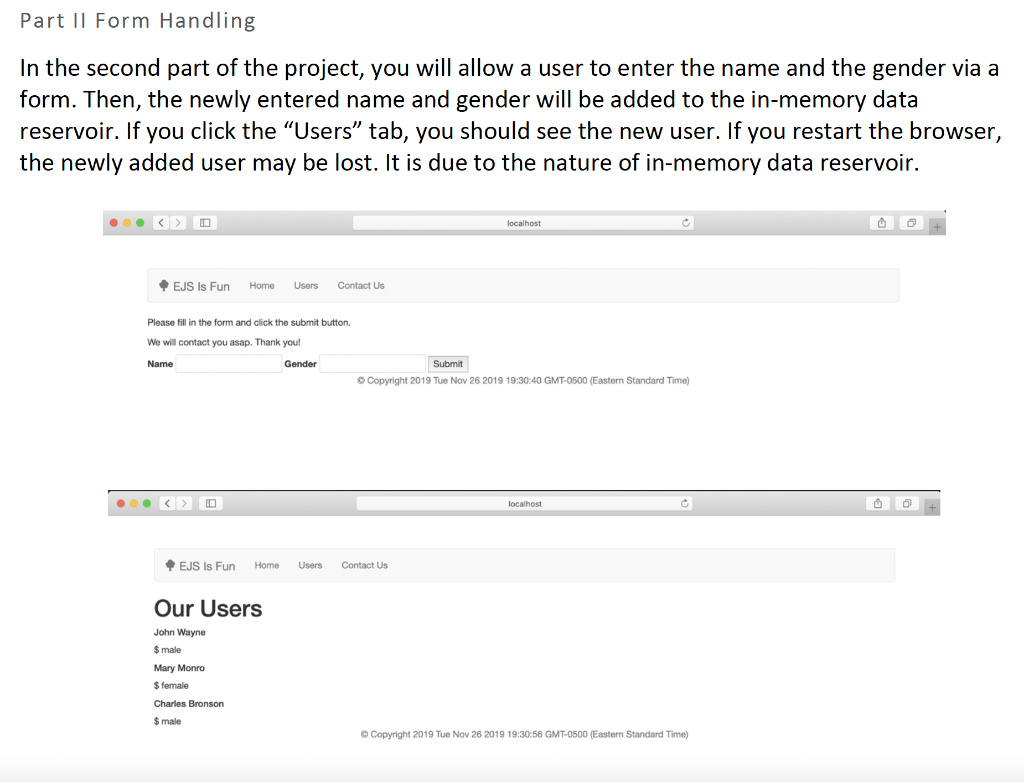Toggle the sidebar icon in the second window
1024x782 pixels.
tap(210, 503)
